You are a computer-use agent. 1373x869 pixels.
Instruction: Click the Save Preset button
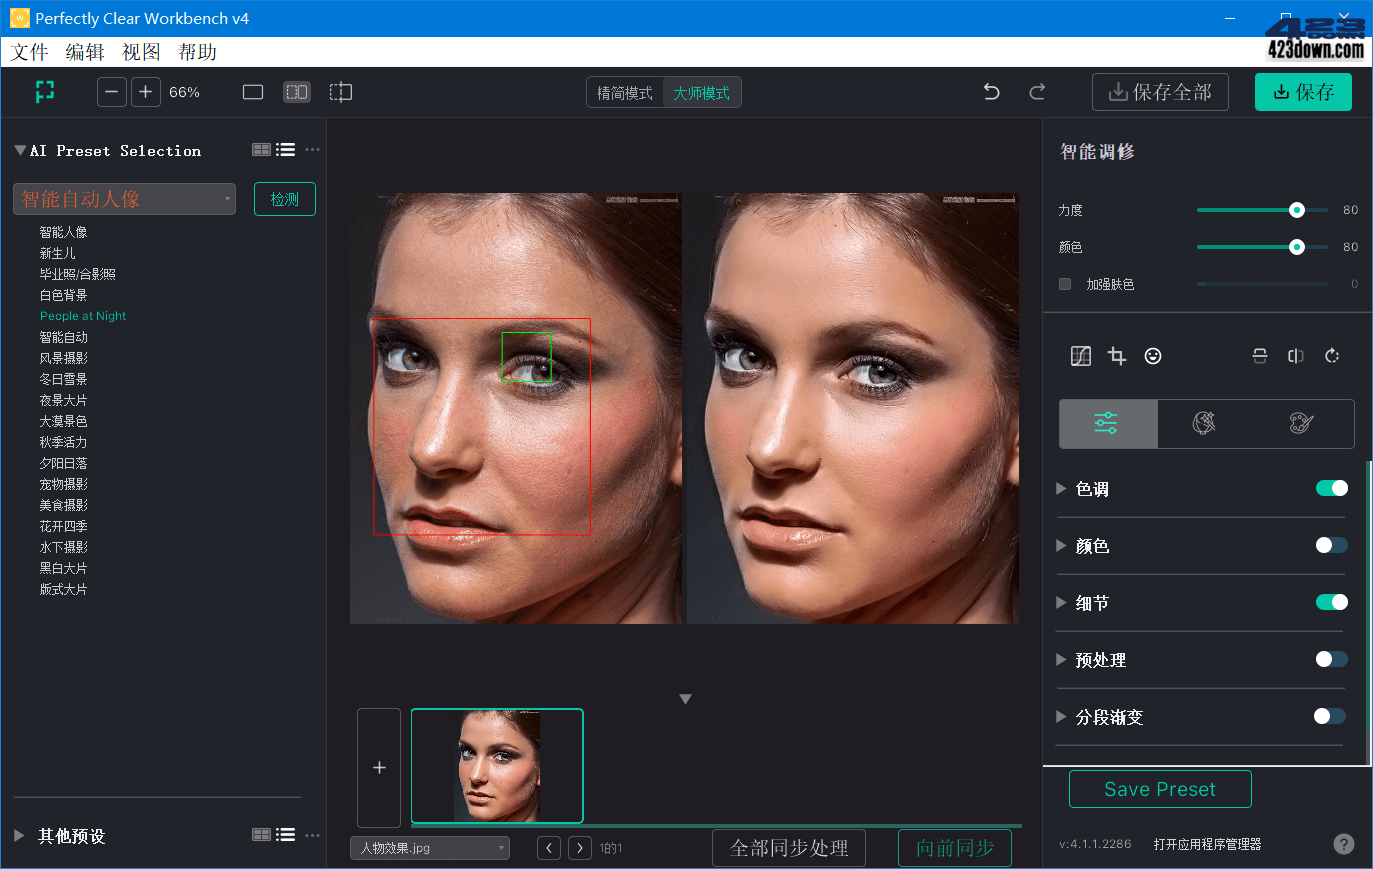point(1159,789)
